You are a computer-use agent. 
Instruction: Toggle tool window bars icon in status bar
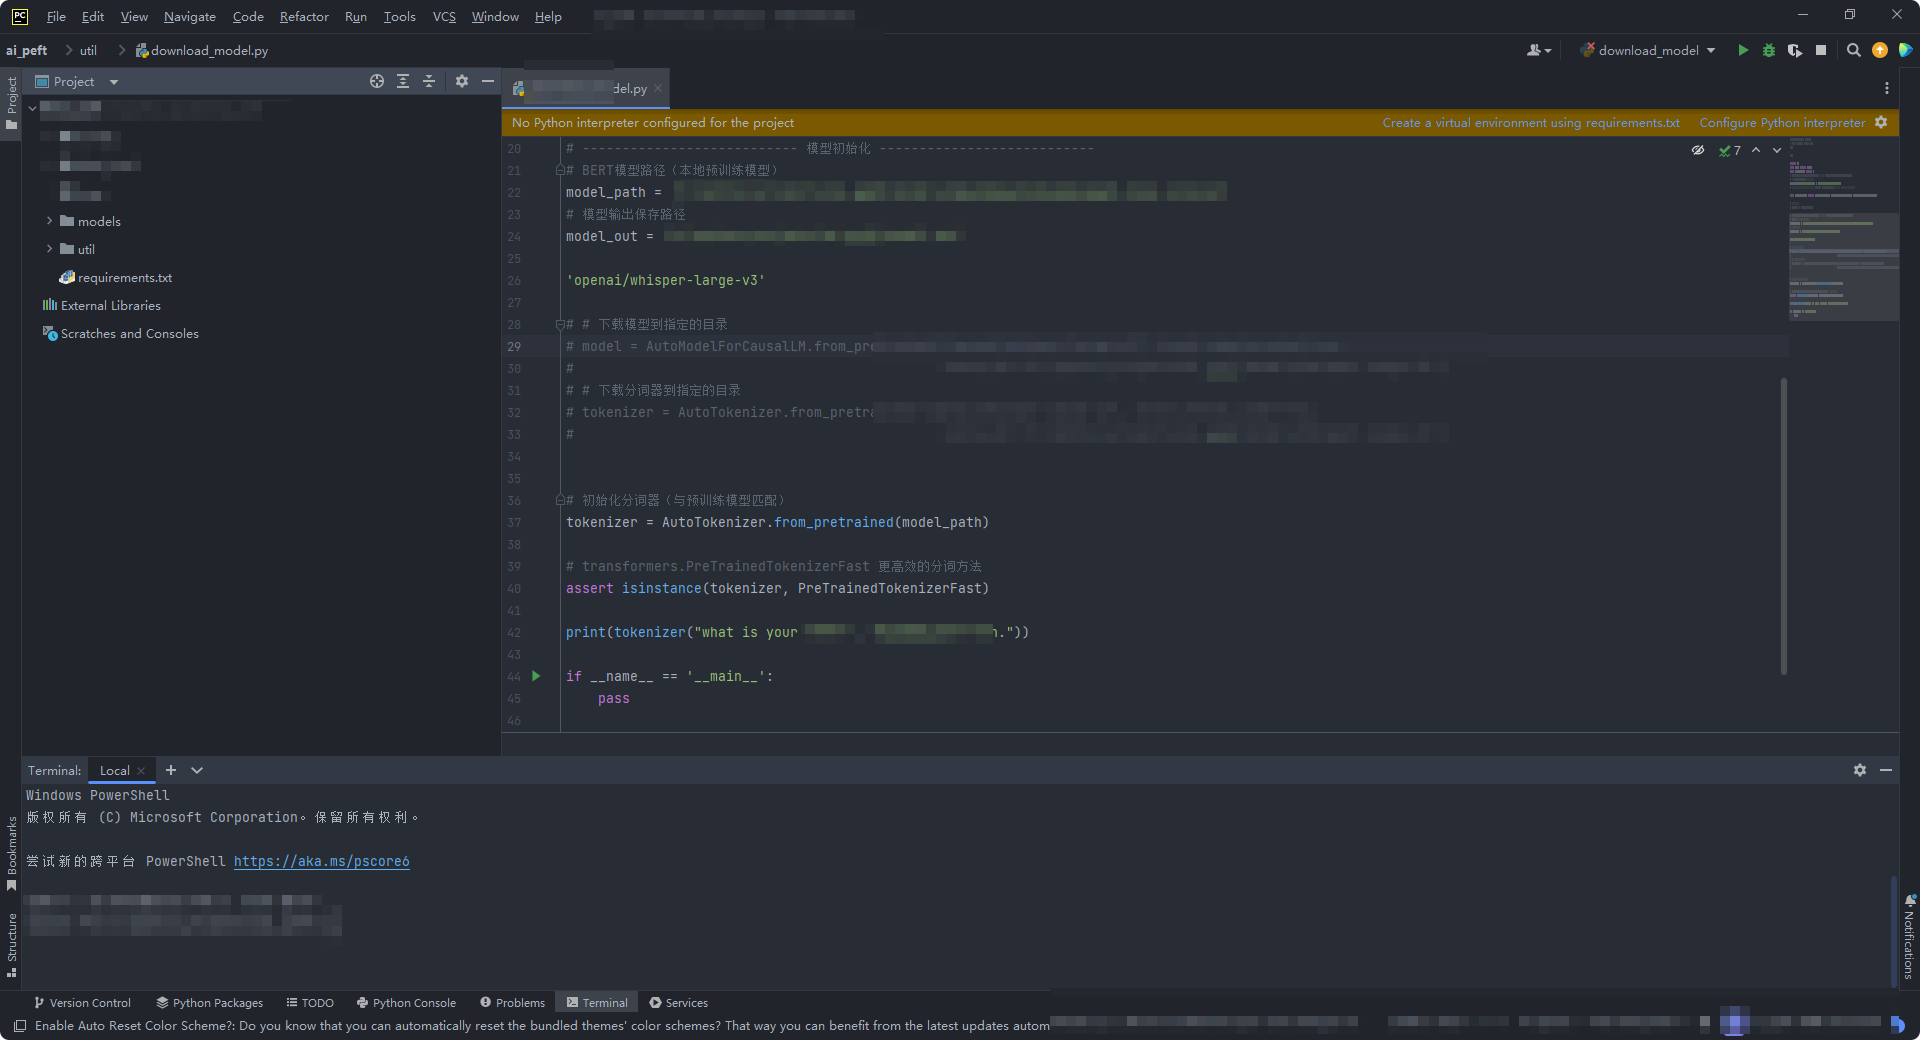20,1025
